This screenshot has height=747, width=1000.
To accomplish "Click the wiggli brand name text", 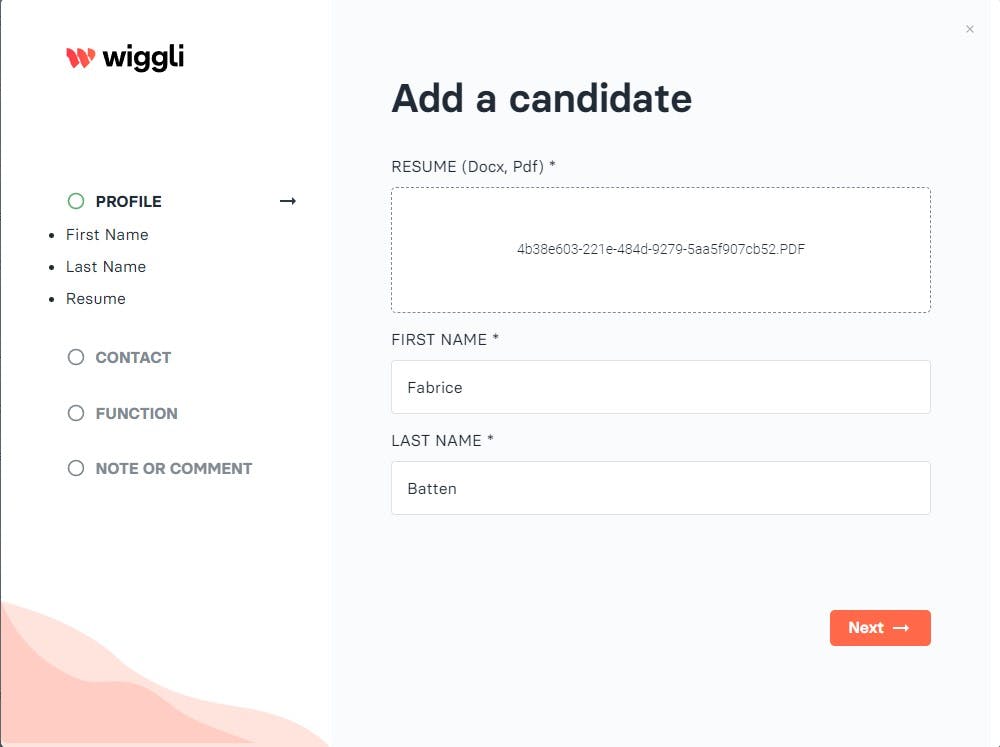I will pyautogui.click(x=143, y=58).
